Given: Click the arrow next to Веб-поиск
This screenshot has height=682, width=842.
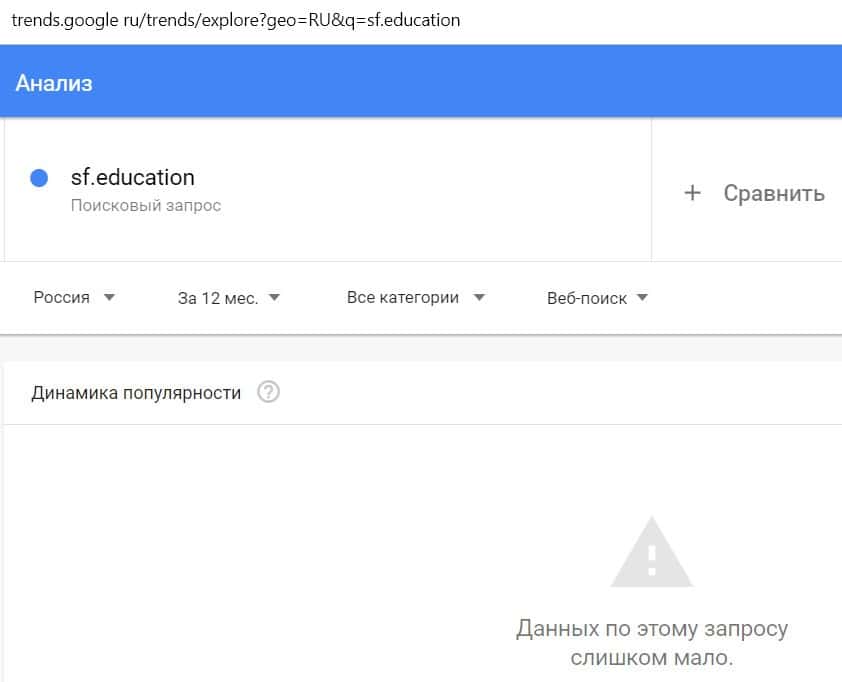Looking at the screenshot, I should click(642, 298).
